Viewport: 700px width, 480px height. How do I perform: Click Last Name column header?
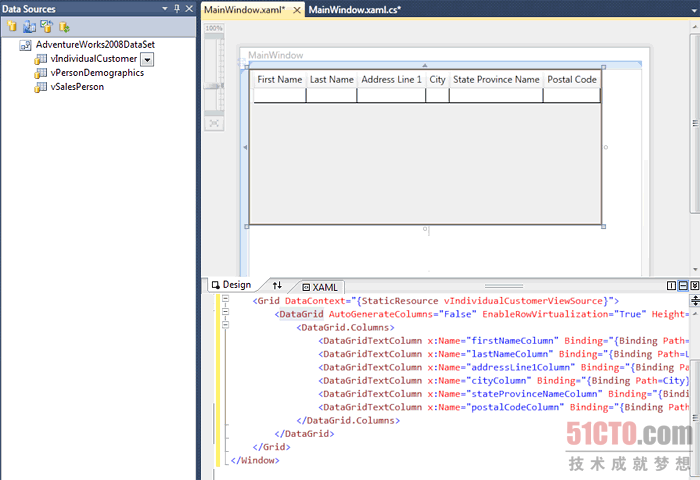(332, 79)
